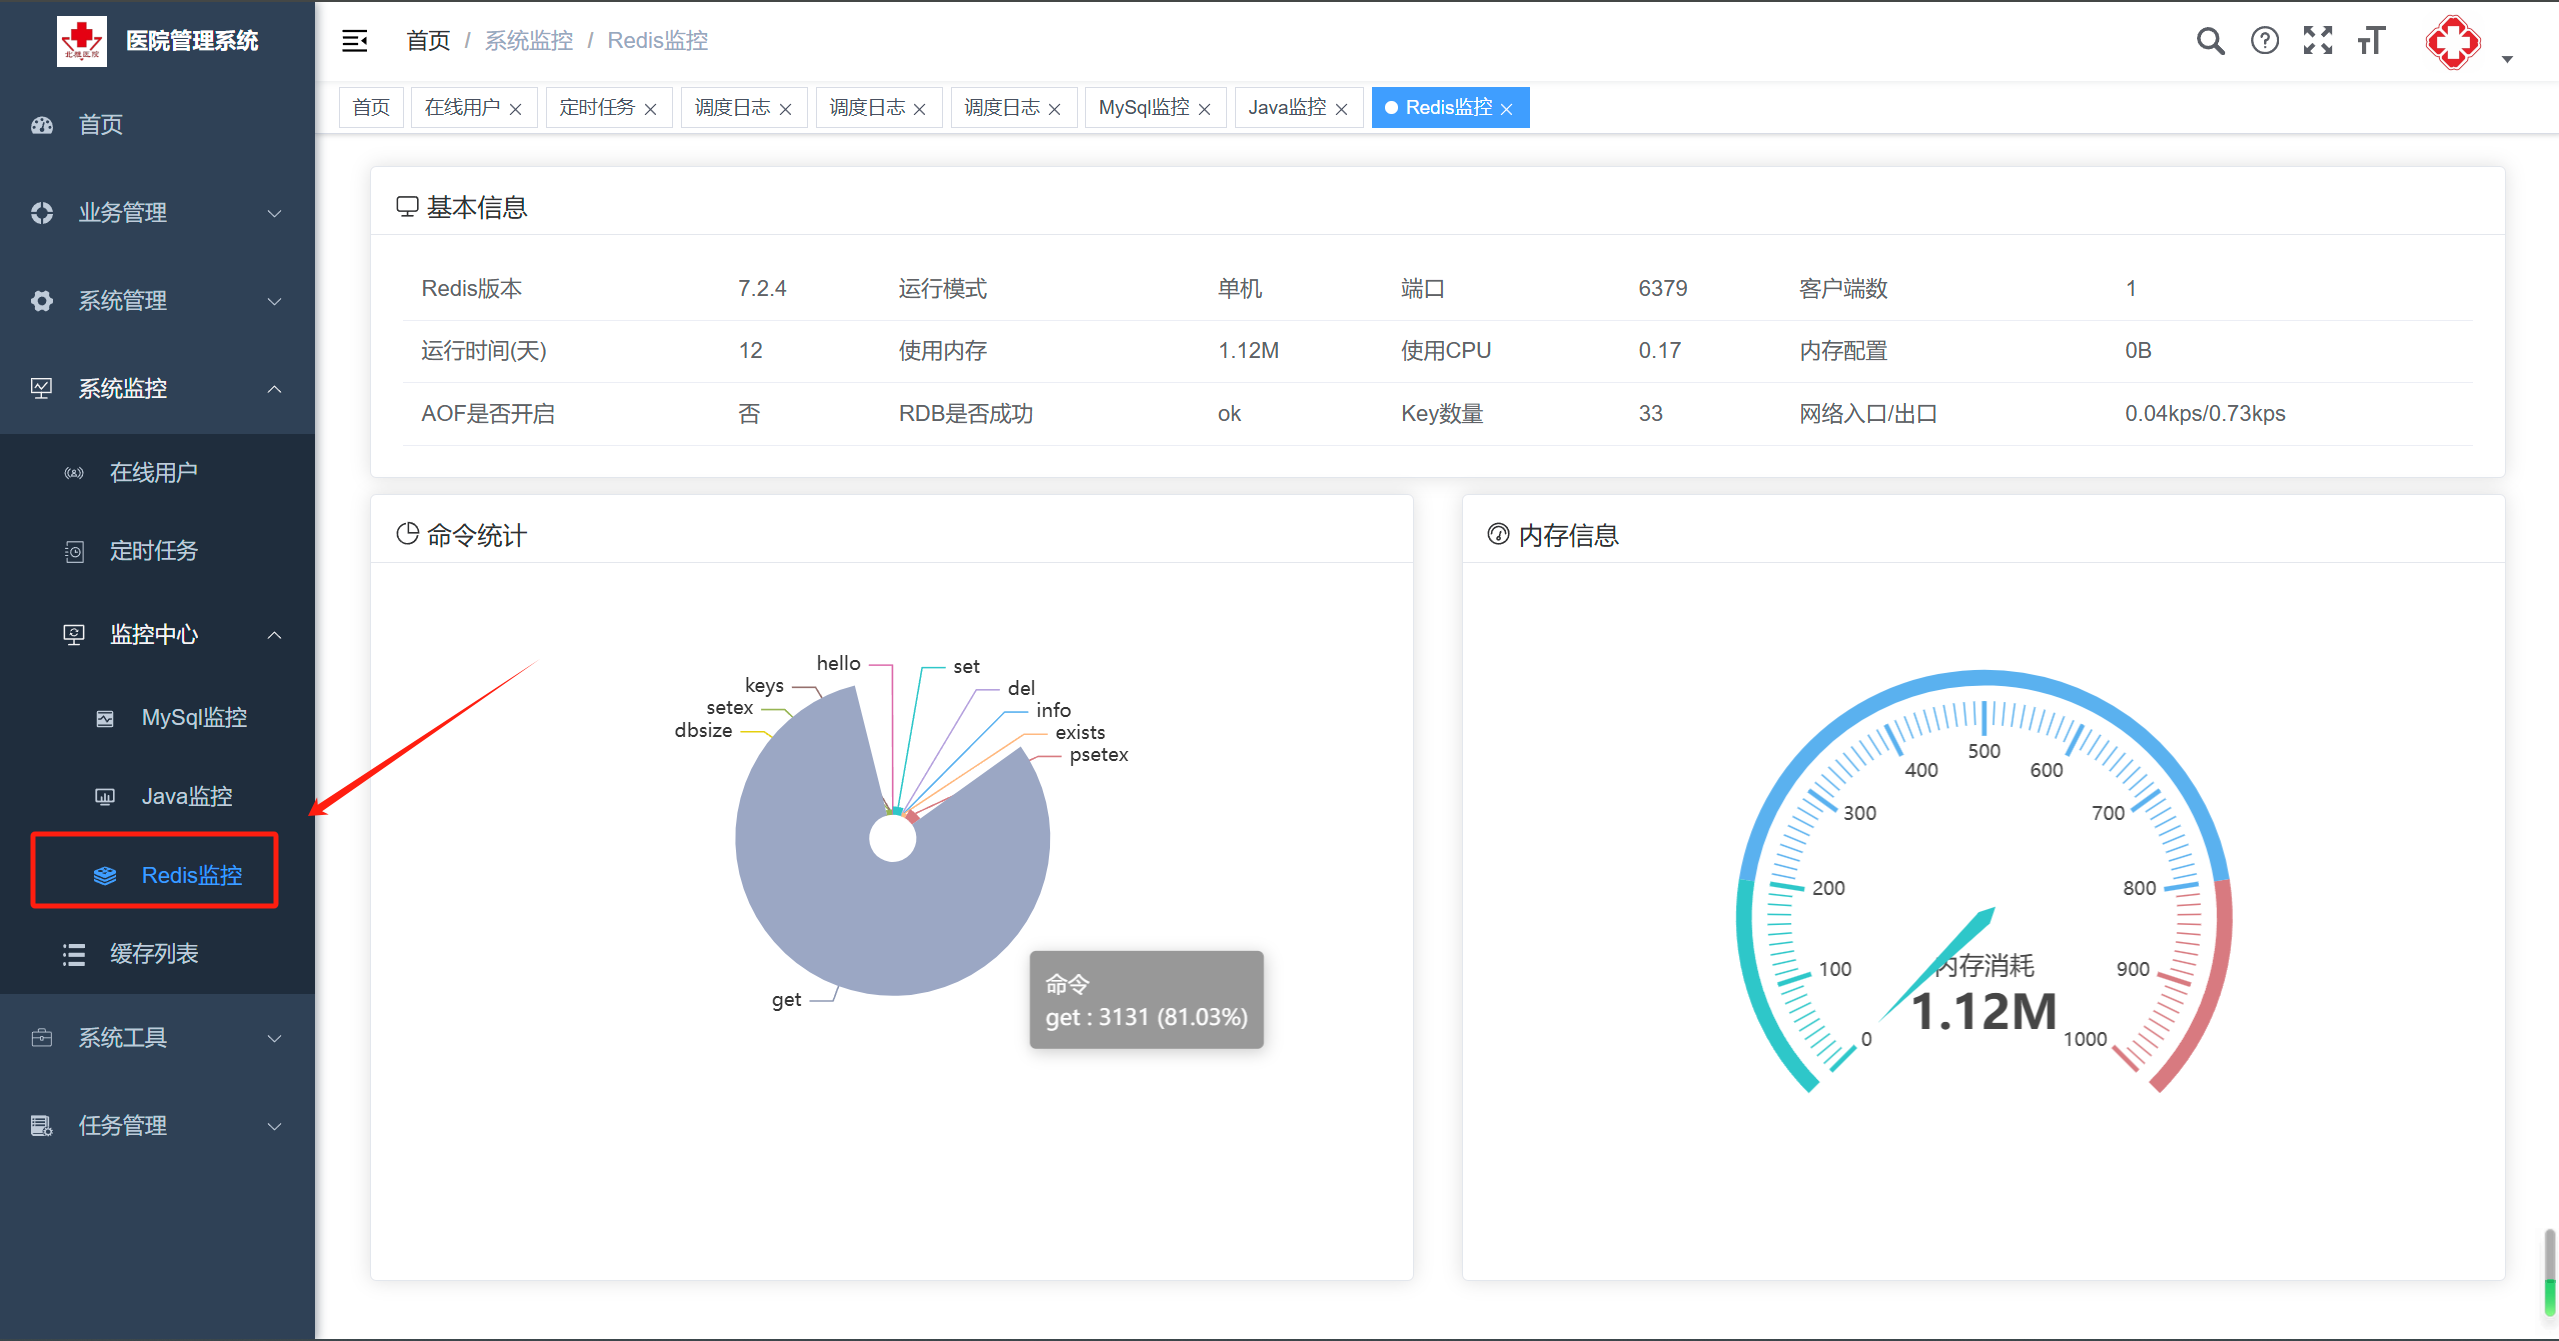Click the hospital logo in sidebar
The width and height of the screenshot is (2559, 1341).
pos(82,41)
